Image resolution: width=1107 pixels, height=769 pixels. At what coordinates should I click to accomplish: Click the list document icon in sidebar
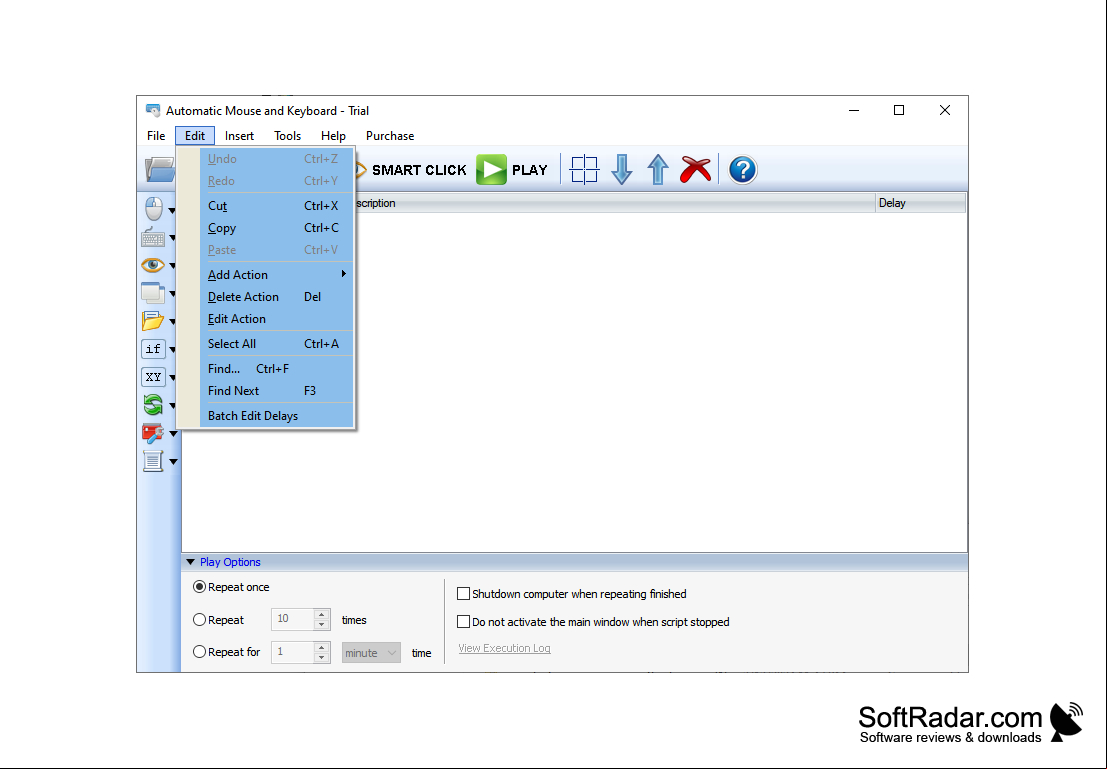pos(153,461)
